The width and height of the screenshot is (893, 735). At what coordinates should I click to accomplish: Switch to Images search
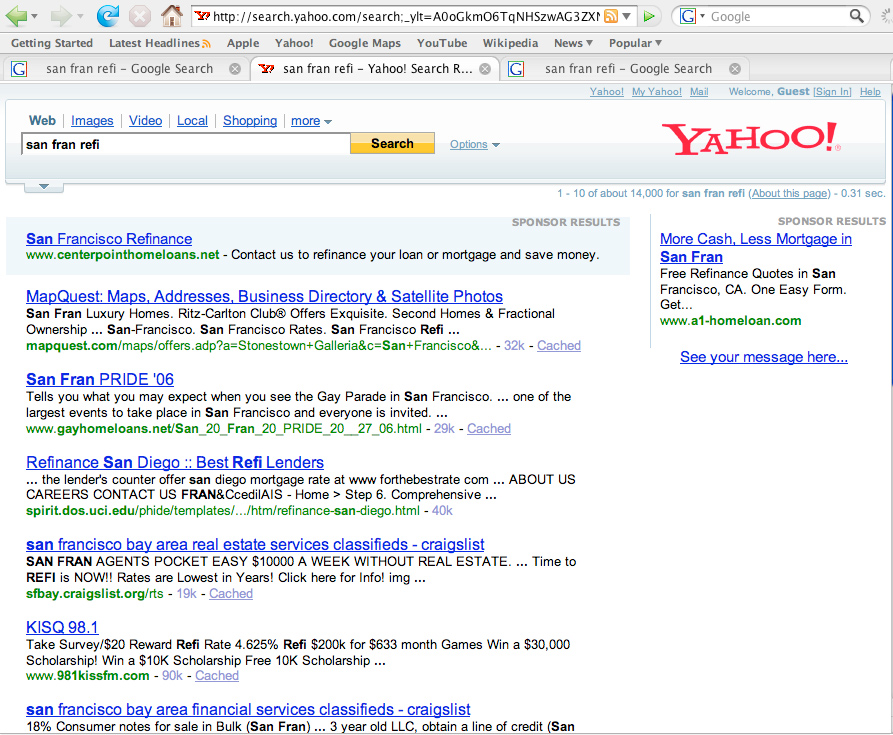(x=92, y=121)
